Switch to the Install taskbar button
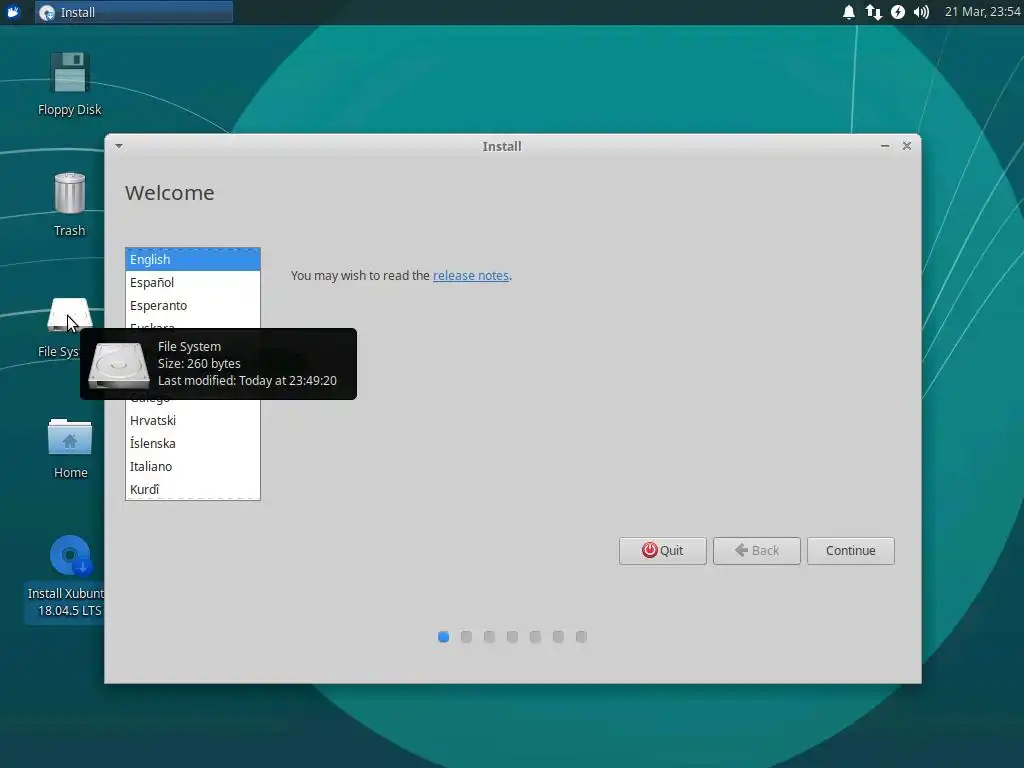The width and height of the screenshot is (1024, 768). (x=134, y=12)
